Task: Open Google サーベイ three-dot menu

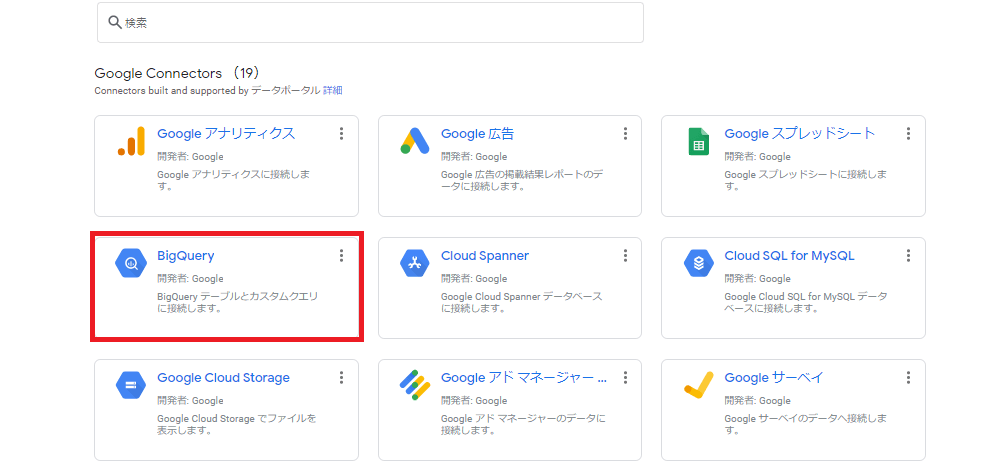Action: point(909,377)
